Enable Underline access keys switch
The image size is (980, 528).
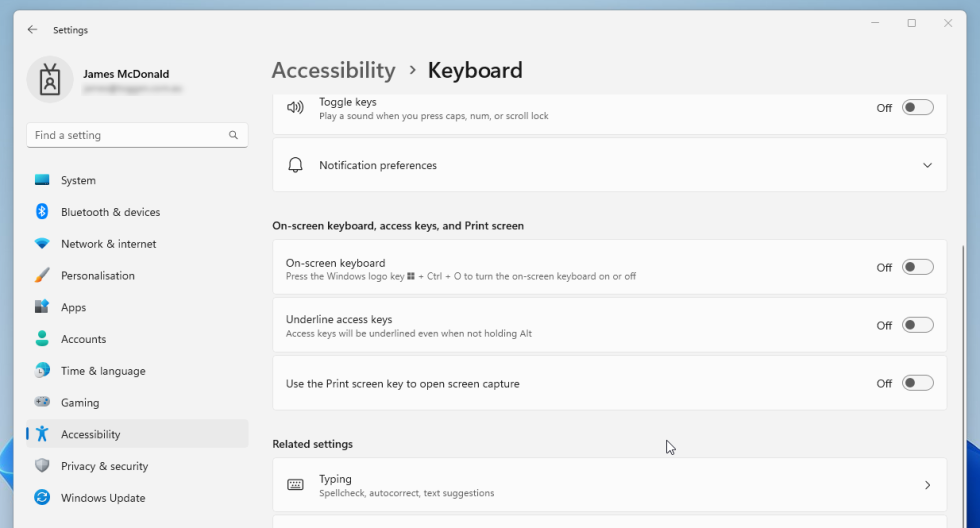(917, 325)
